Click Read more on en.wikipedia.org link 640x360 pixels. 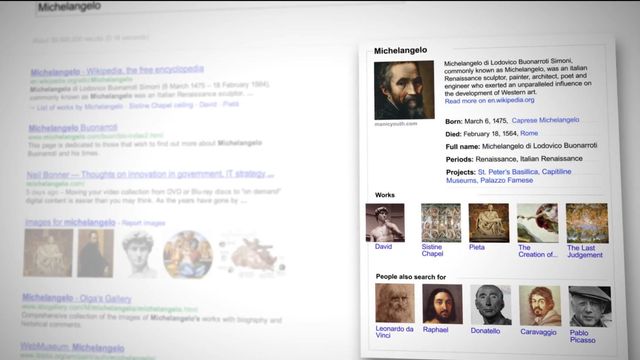pyautogui.click(x=489, y=100)
